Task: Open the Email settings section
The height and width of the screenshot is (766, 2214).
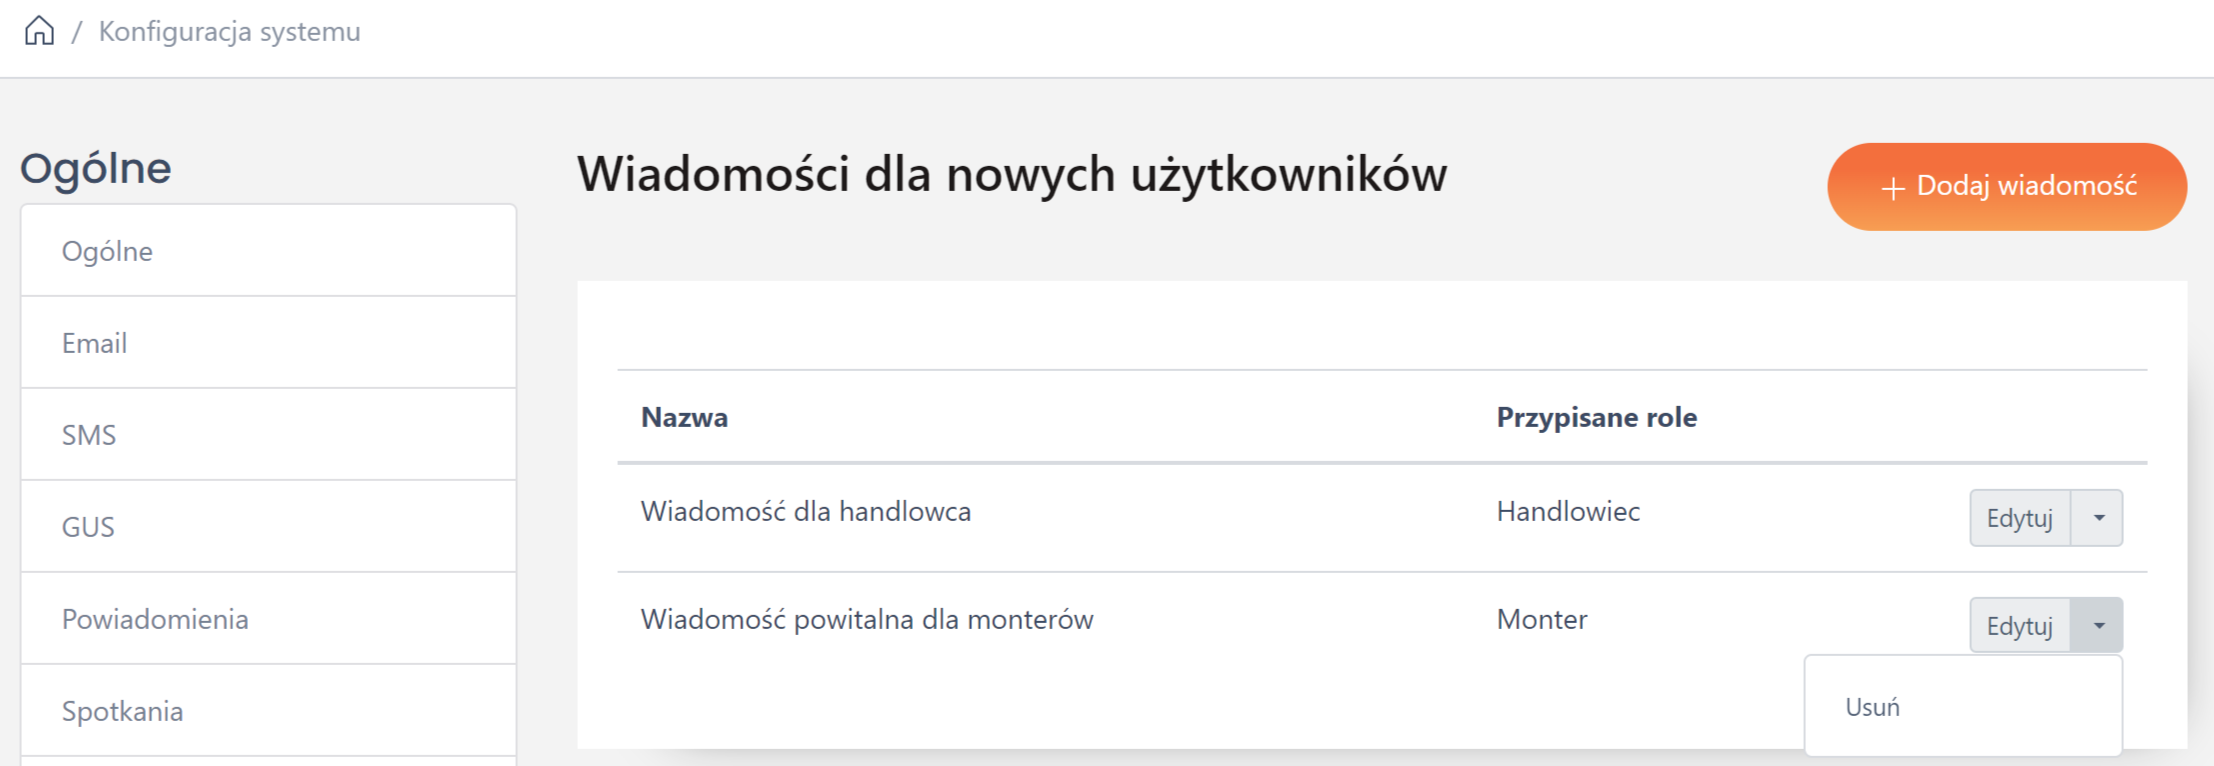Action: click(x=94, y=343)
